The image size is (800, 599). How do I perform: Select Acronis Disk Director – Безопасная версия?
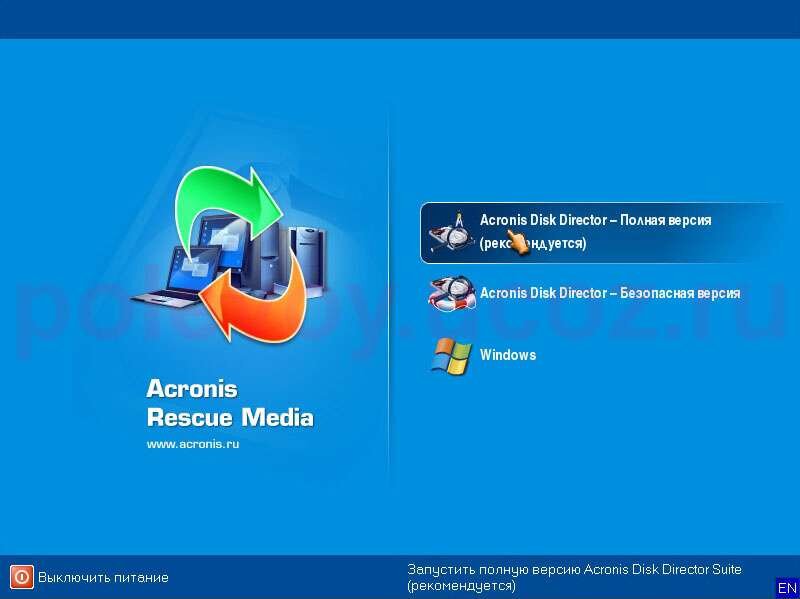pyautogui.click(x=609, y=293)
